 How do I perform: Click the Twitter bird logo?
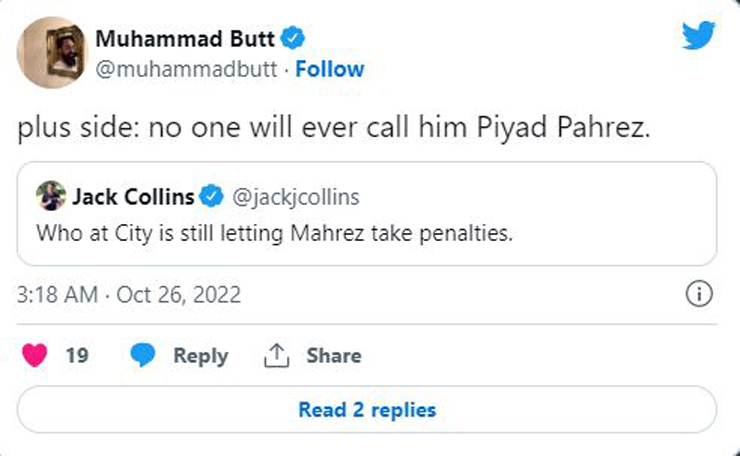tap(699, 36)
